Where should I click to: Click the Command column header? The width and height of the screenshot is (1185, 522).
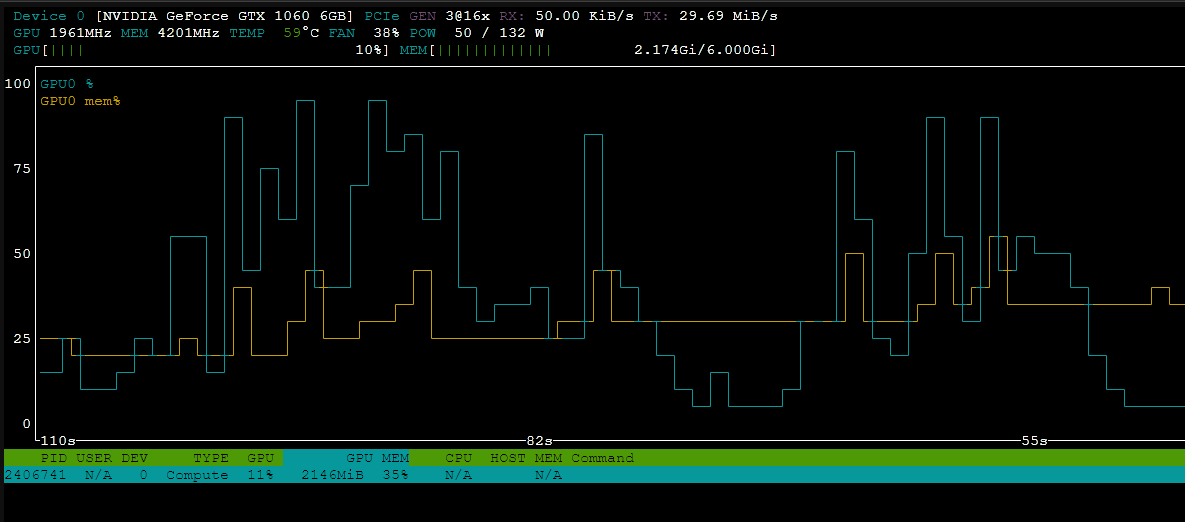(x=602, y=458)
